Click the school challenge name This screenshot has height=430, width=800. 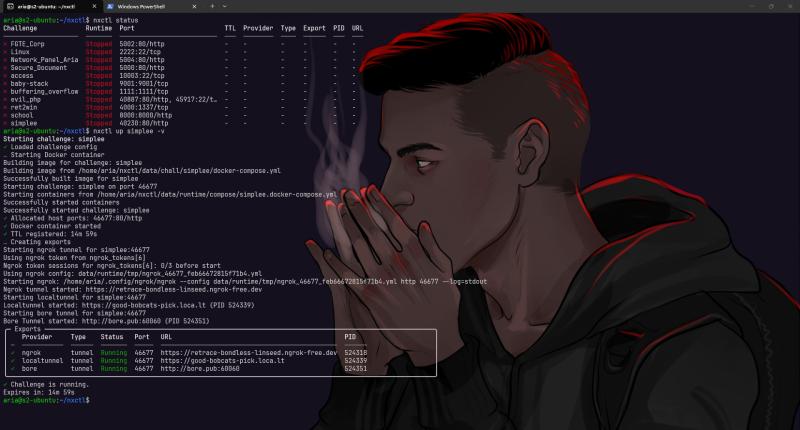[22, 115]
